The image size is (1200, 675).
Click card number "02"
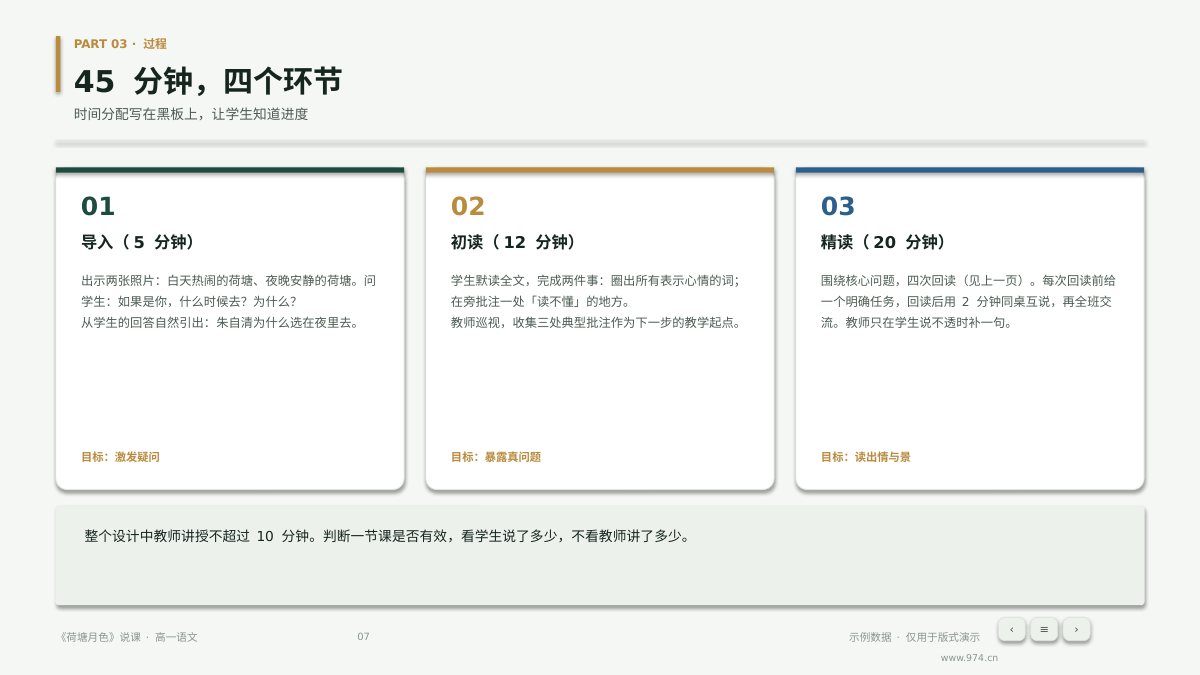coord(468,206)
